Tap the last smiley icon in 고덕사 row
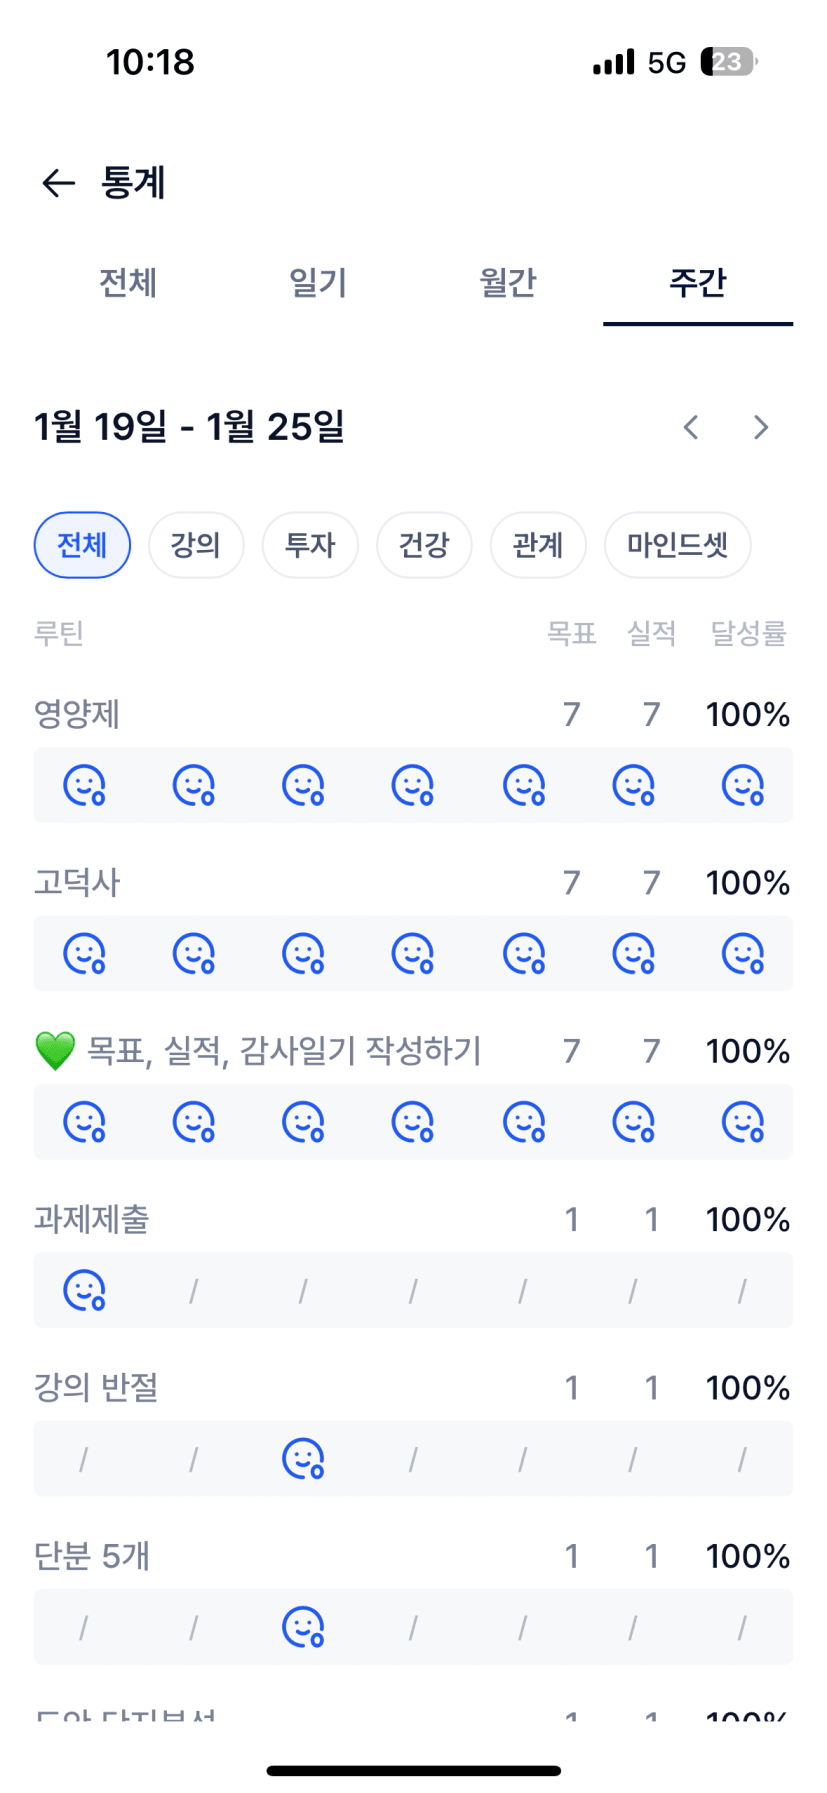Viewport: 827px width, 1793px height. point(743,954)
